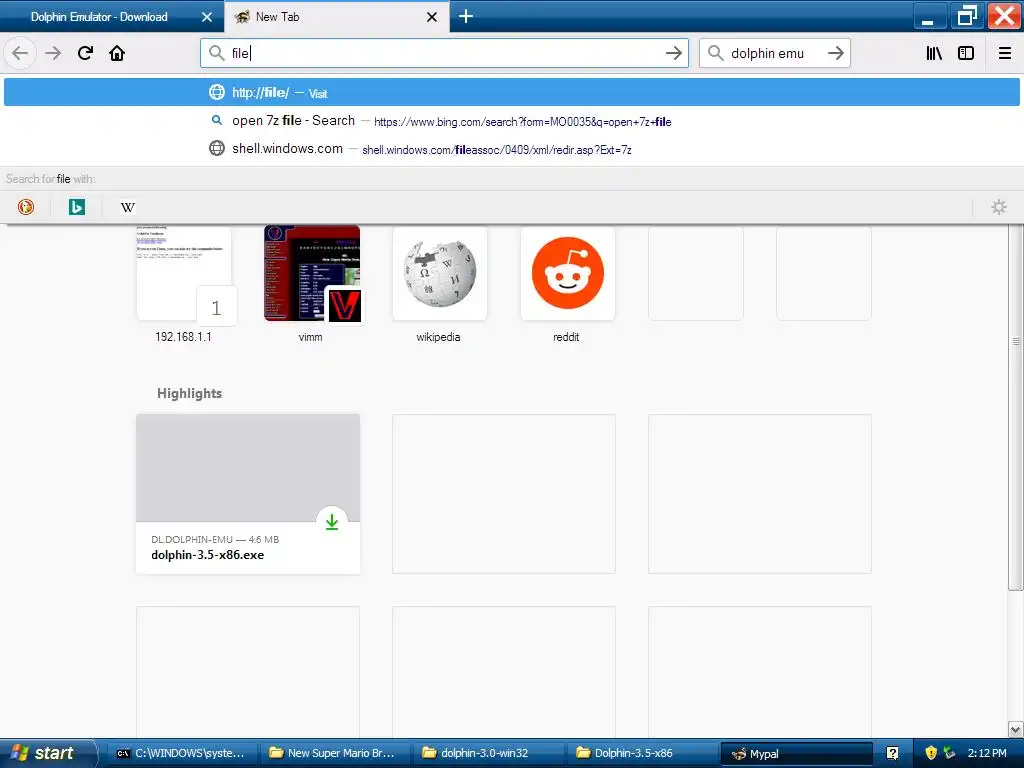
Task: Select the New Tab tab
Action: click(337, 16)
